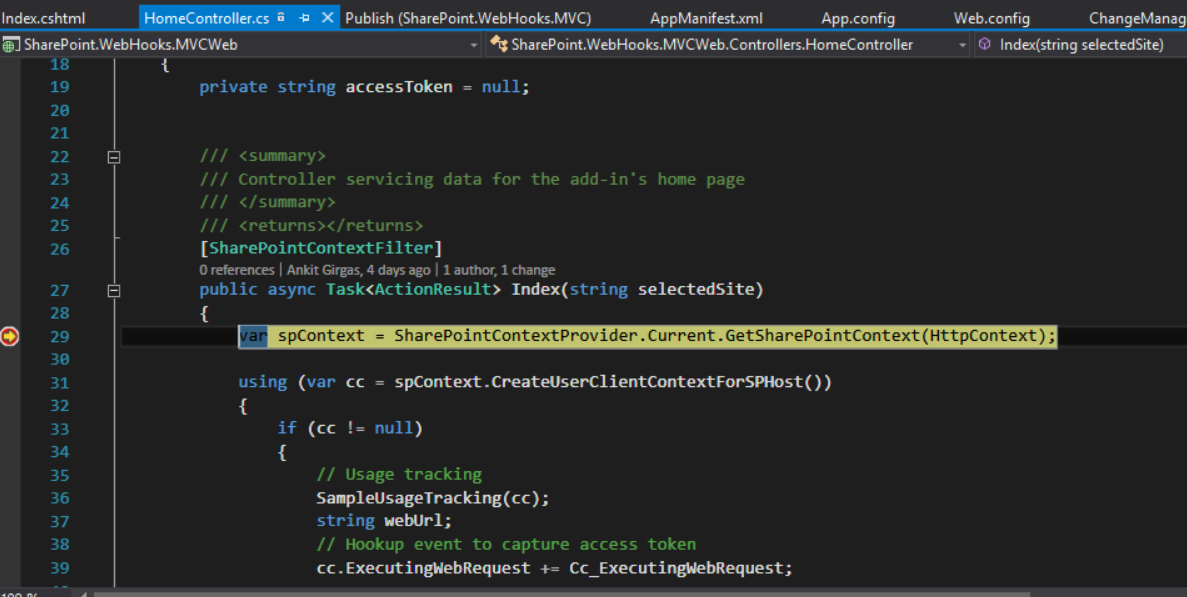Switch to the Index.cshtml tab
Image resolution: width=1187 pixels, height=597 pixels.
coord(45,17)
